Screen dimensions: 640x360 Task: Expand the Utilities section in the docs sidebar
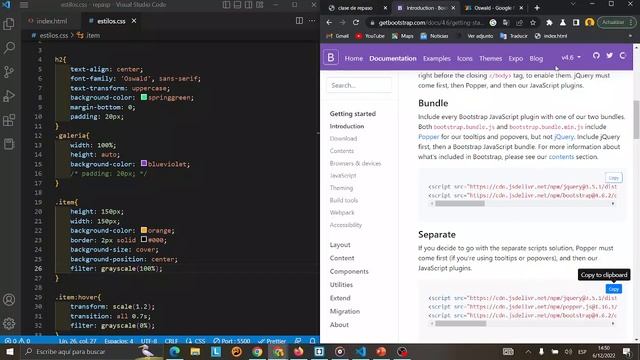tap(341, 284)
